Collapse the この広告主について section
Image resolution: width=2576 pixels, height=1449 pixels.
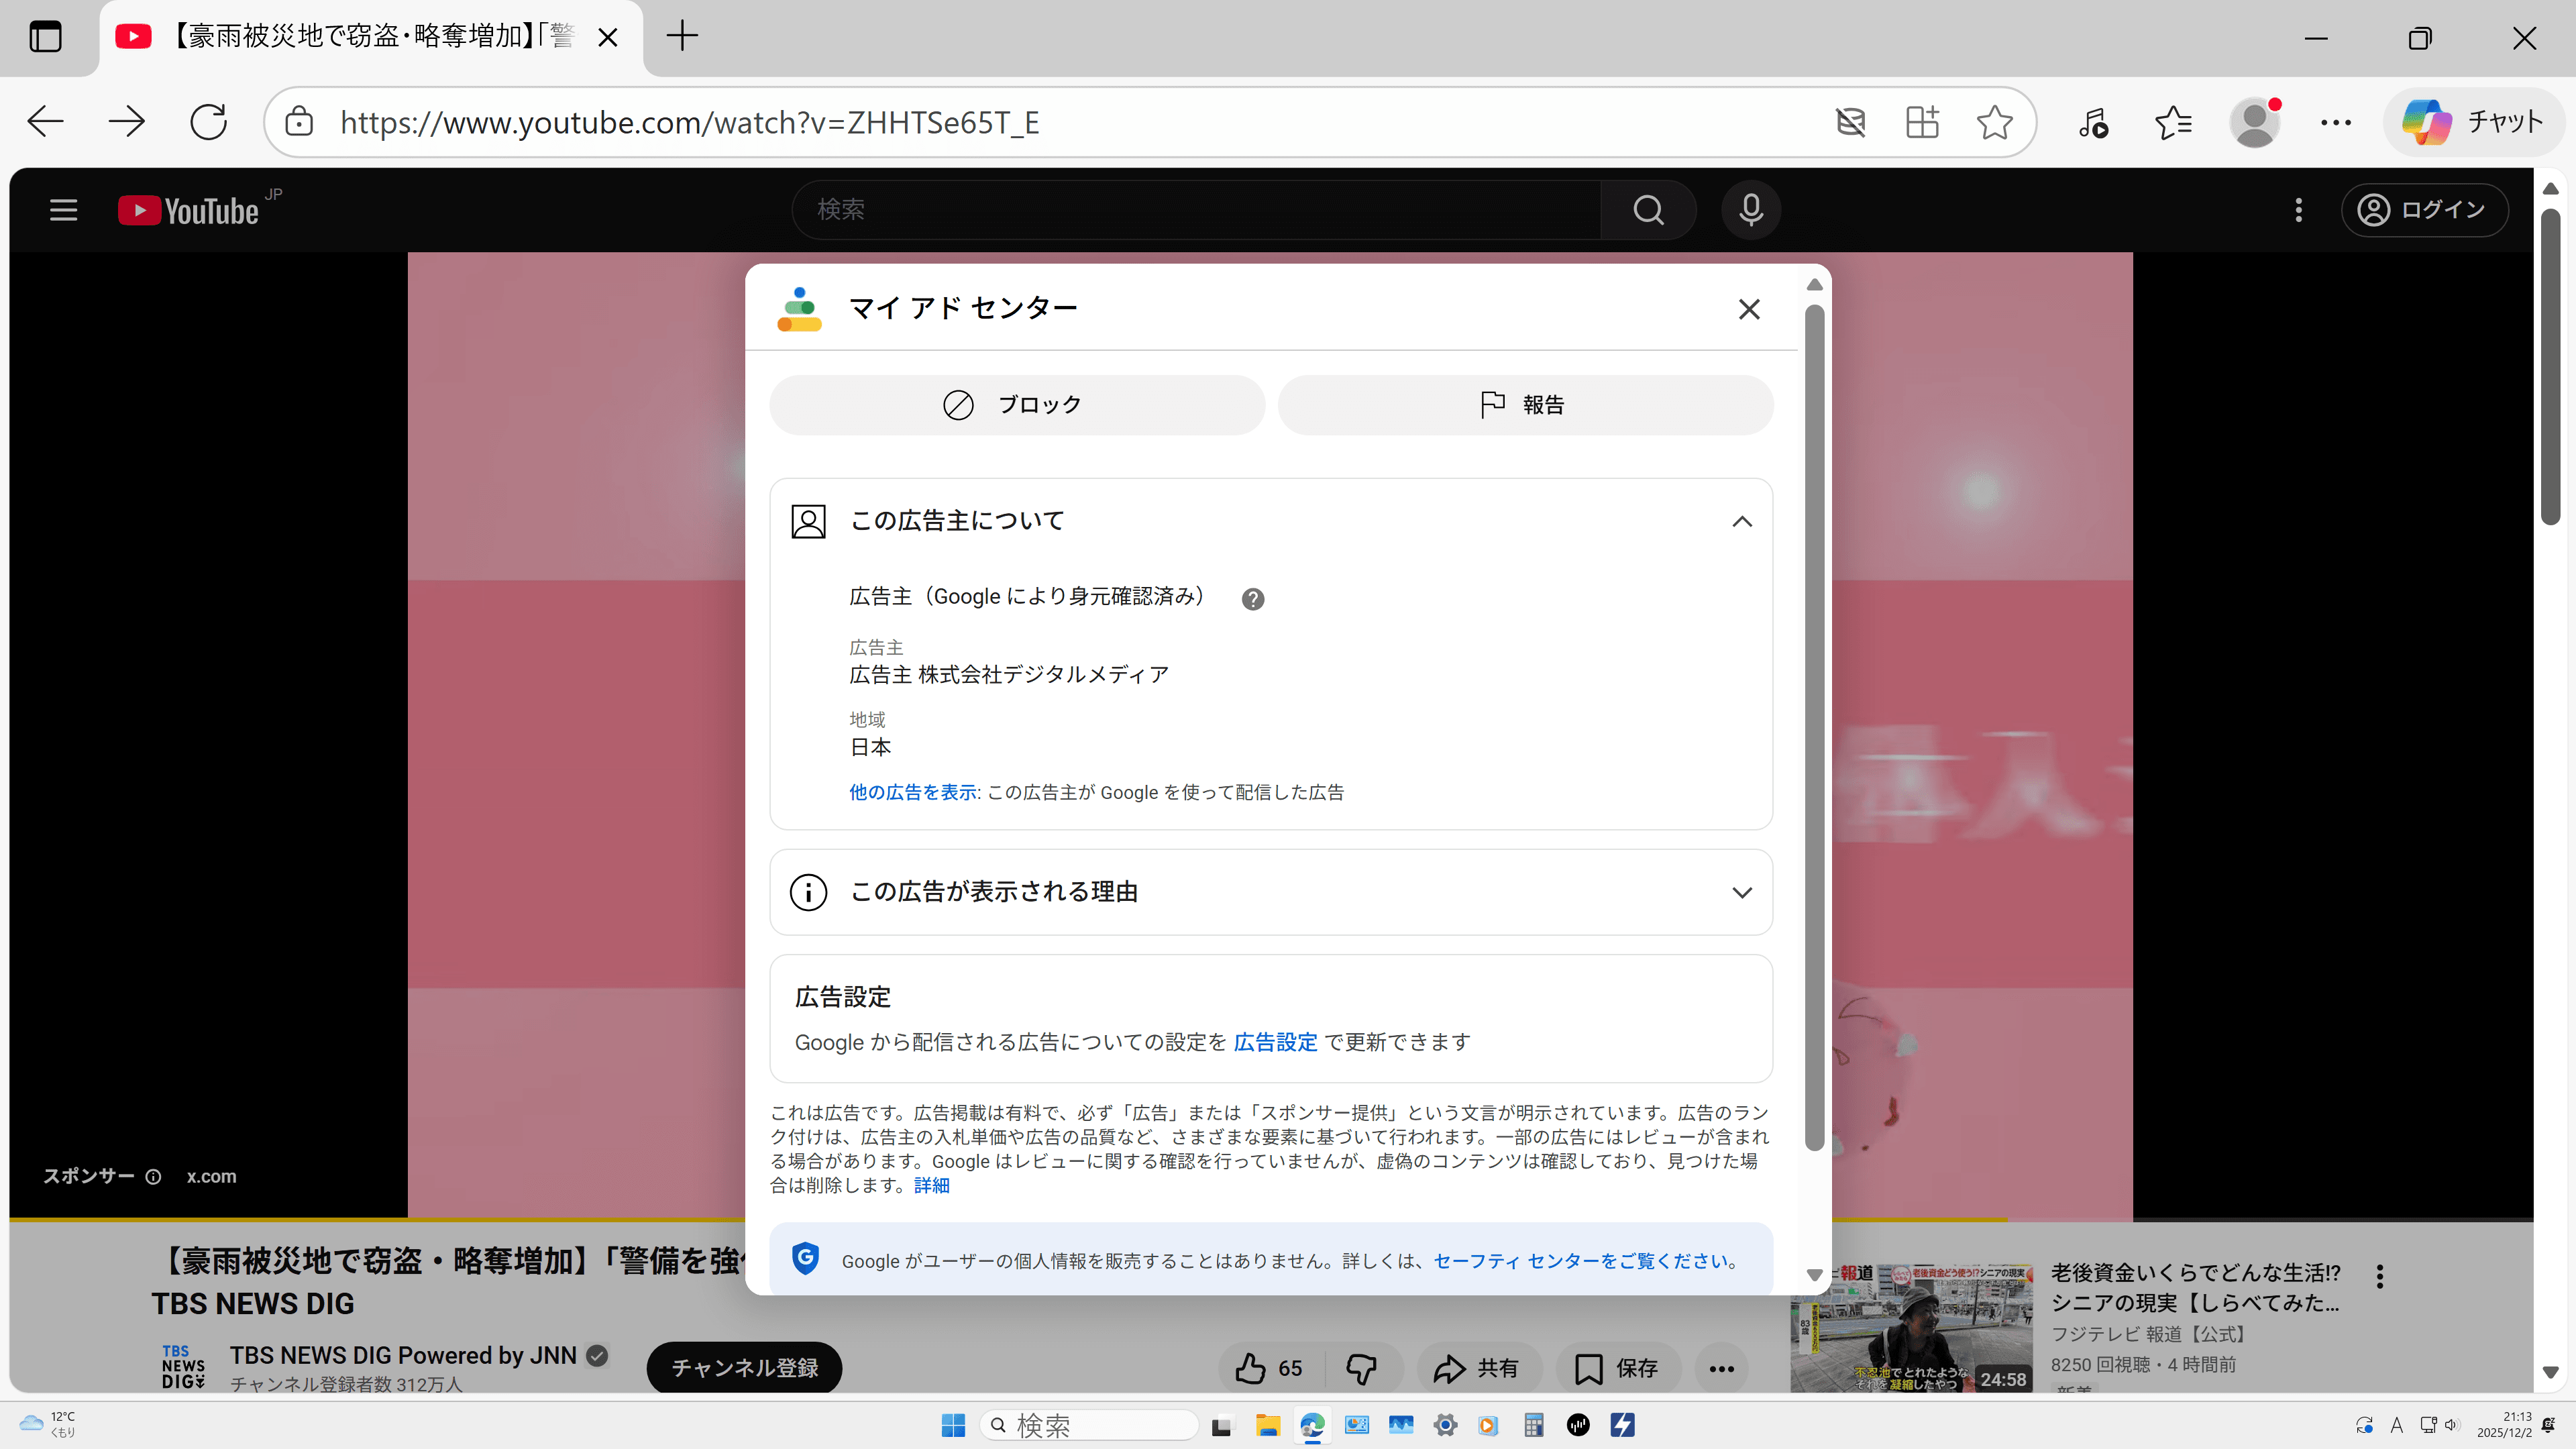pyautogui.click(x=1741, y=521)
